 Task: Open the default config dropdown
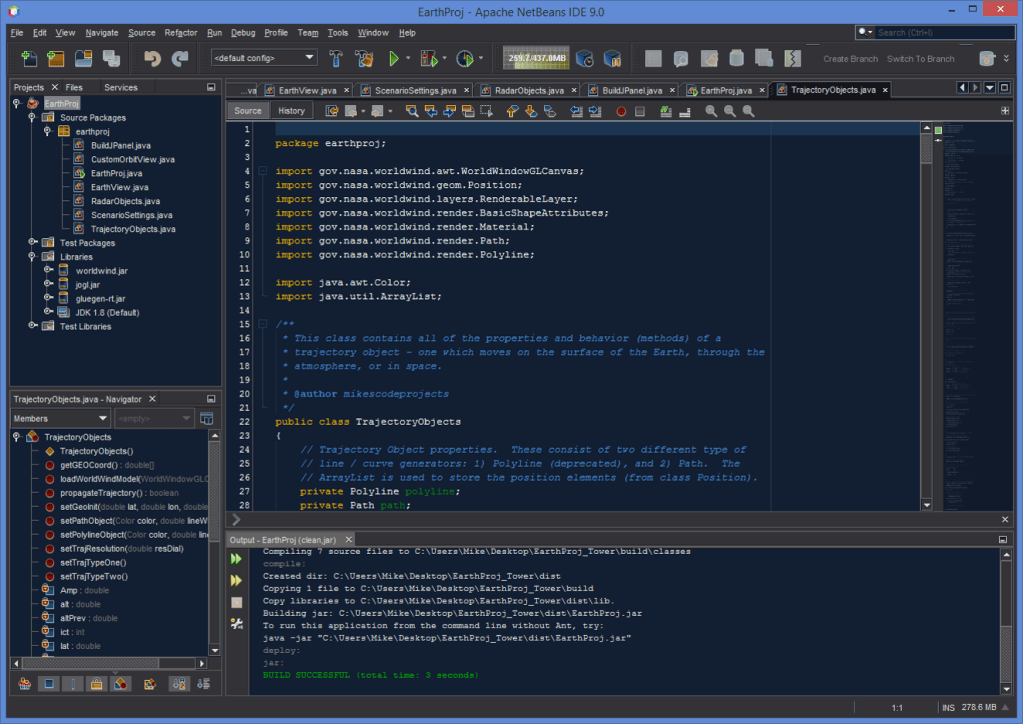pos(264,58)
